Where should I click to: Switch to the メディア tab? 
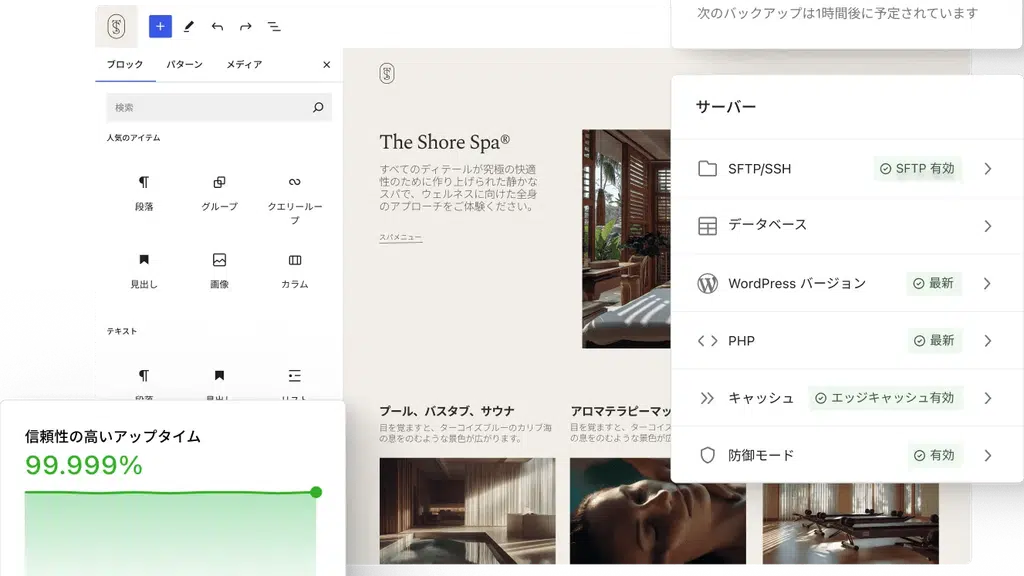[x=244, y=64]
